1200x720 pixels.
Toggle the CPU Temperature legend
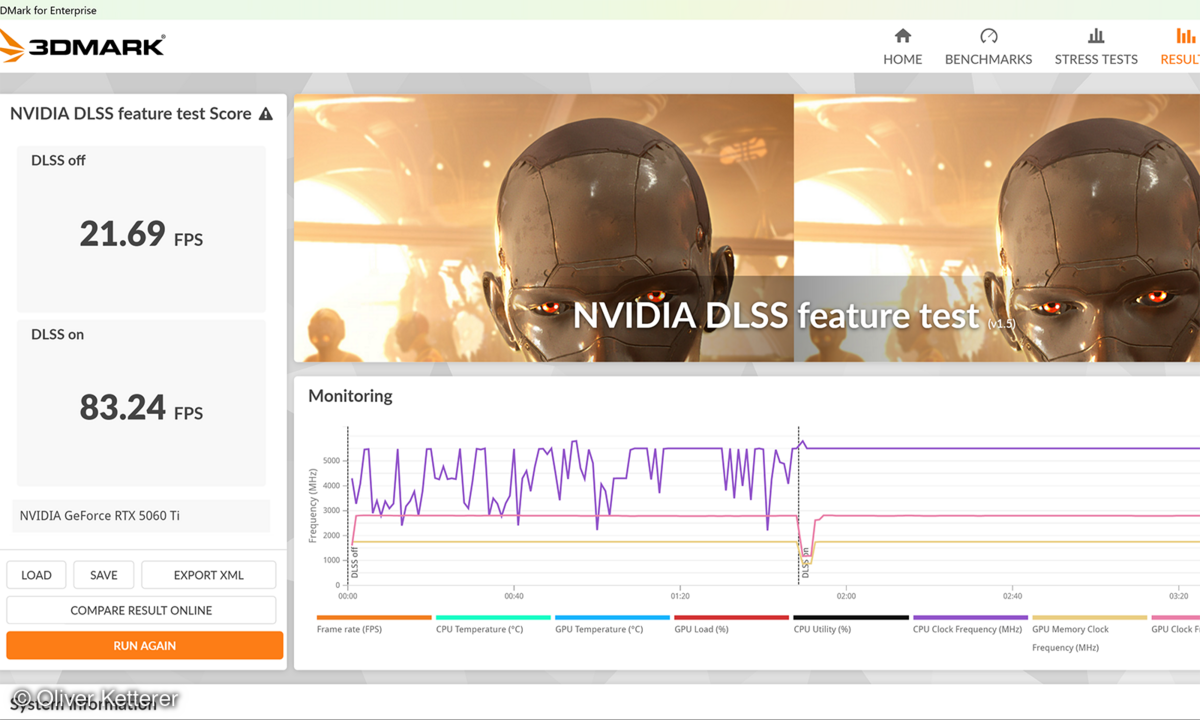pos(493,624)
